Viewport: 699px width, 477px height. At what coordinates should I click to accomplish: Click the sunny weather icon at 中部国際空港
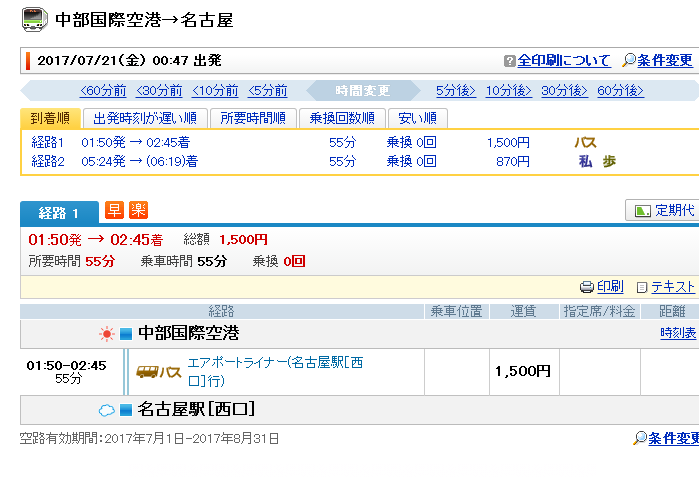107,333
